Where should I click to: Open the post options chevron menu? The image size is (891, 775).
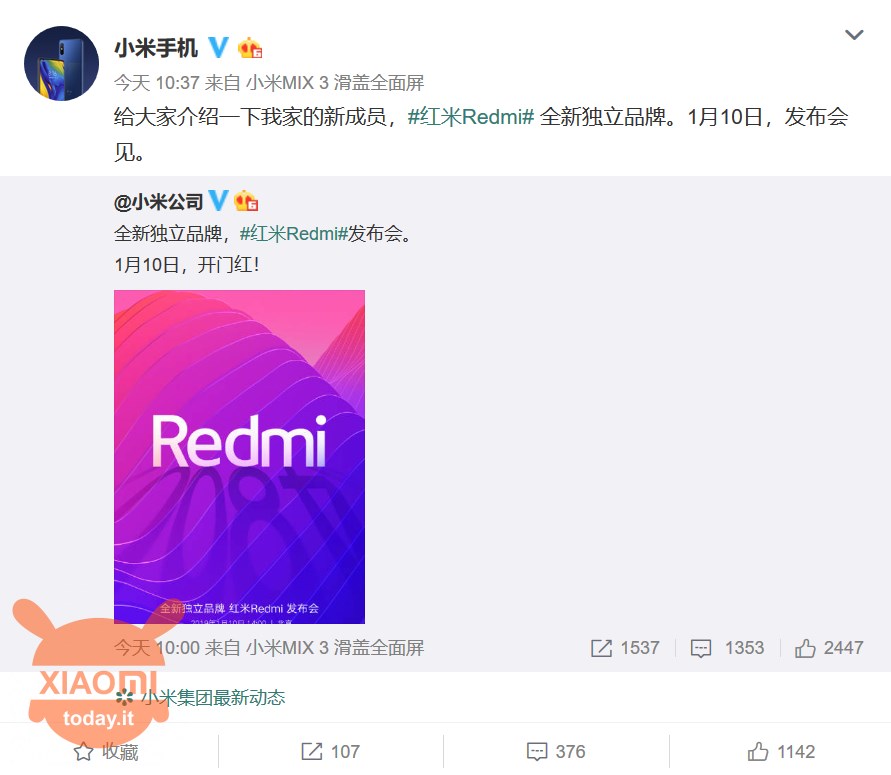click(854, 35)
